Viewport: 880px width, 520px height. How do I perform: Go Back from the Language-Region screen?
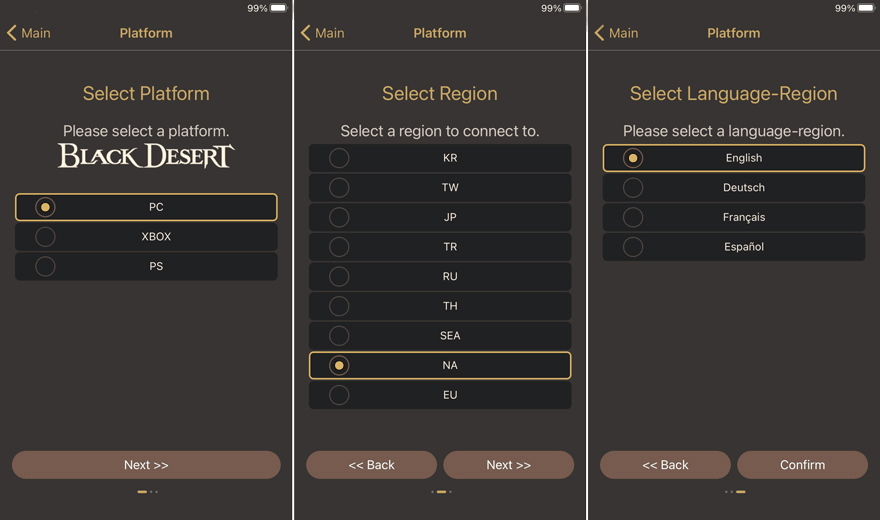coord(665,465)
